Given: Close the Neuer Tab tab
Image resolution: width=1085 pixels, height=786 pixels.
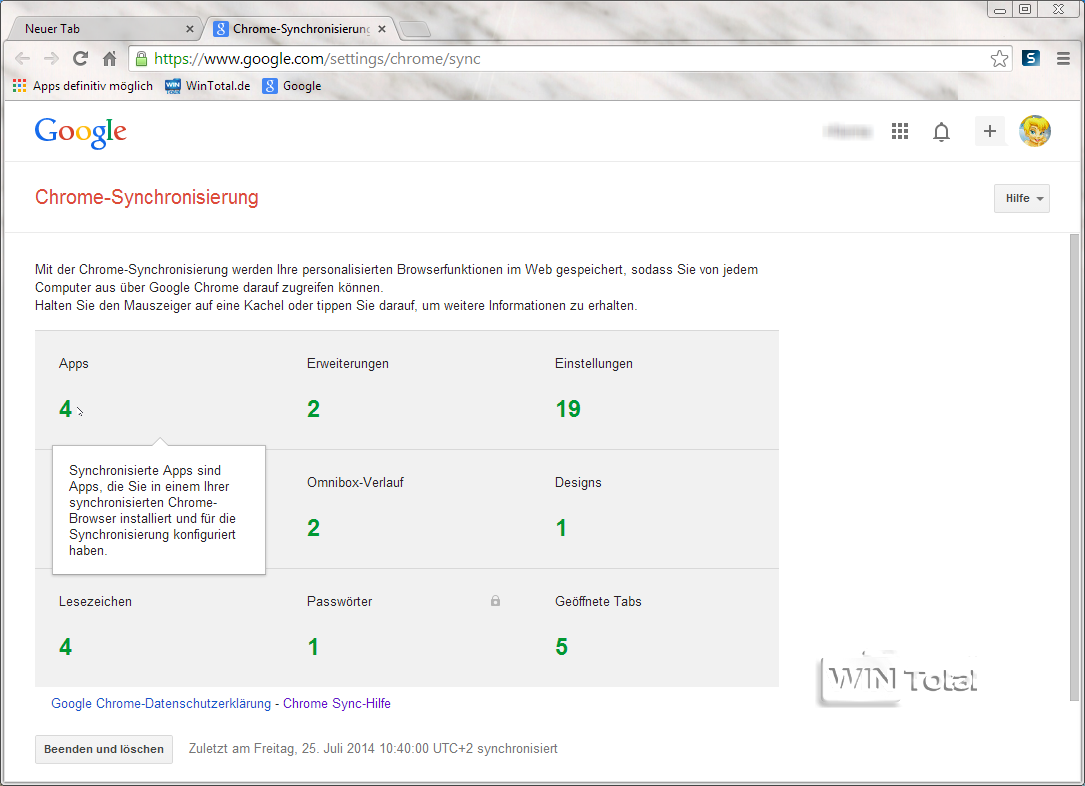Looking at the screenshot, I should (190, 29).
